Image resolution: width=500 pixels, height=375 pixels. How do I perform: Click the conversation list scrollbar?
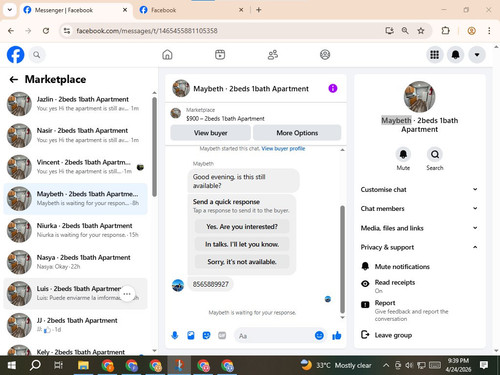pyautogui.click(x=154, y=147)
